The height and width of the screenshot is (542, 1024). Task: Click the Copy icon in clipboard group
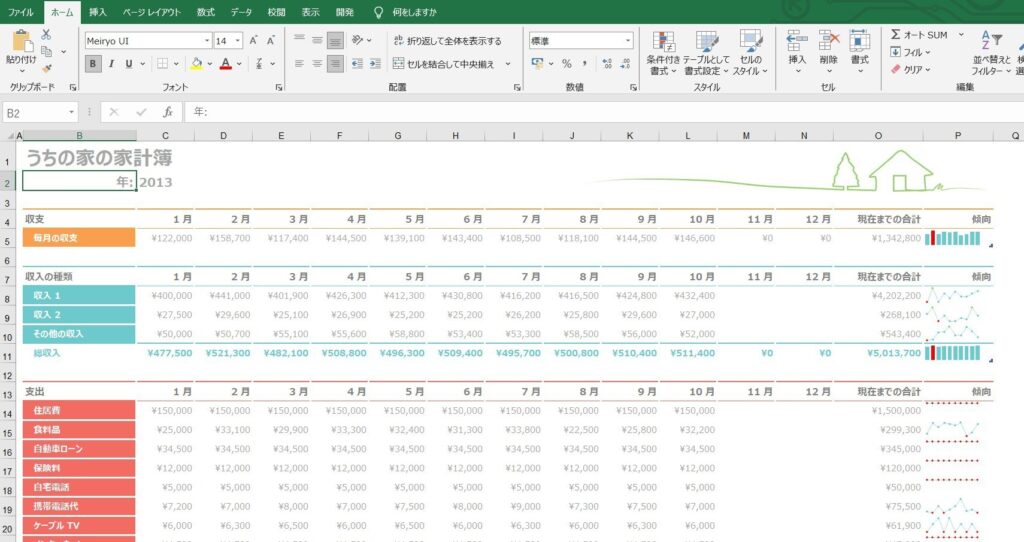(46, 52)
